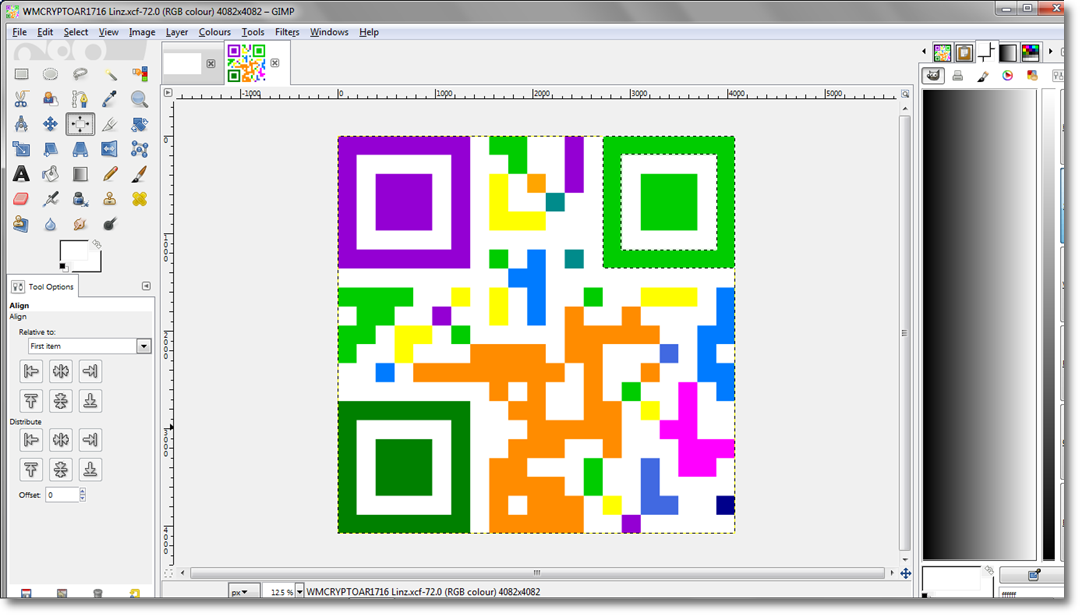
Task: Activate the Paintbrush tool
Action: click(x=139, y=174)
